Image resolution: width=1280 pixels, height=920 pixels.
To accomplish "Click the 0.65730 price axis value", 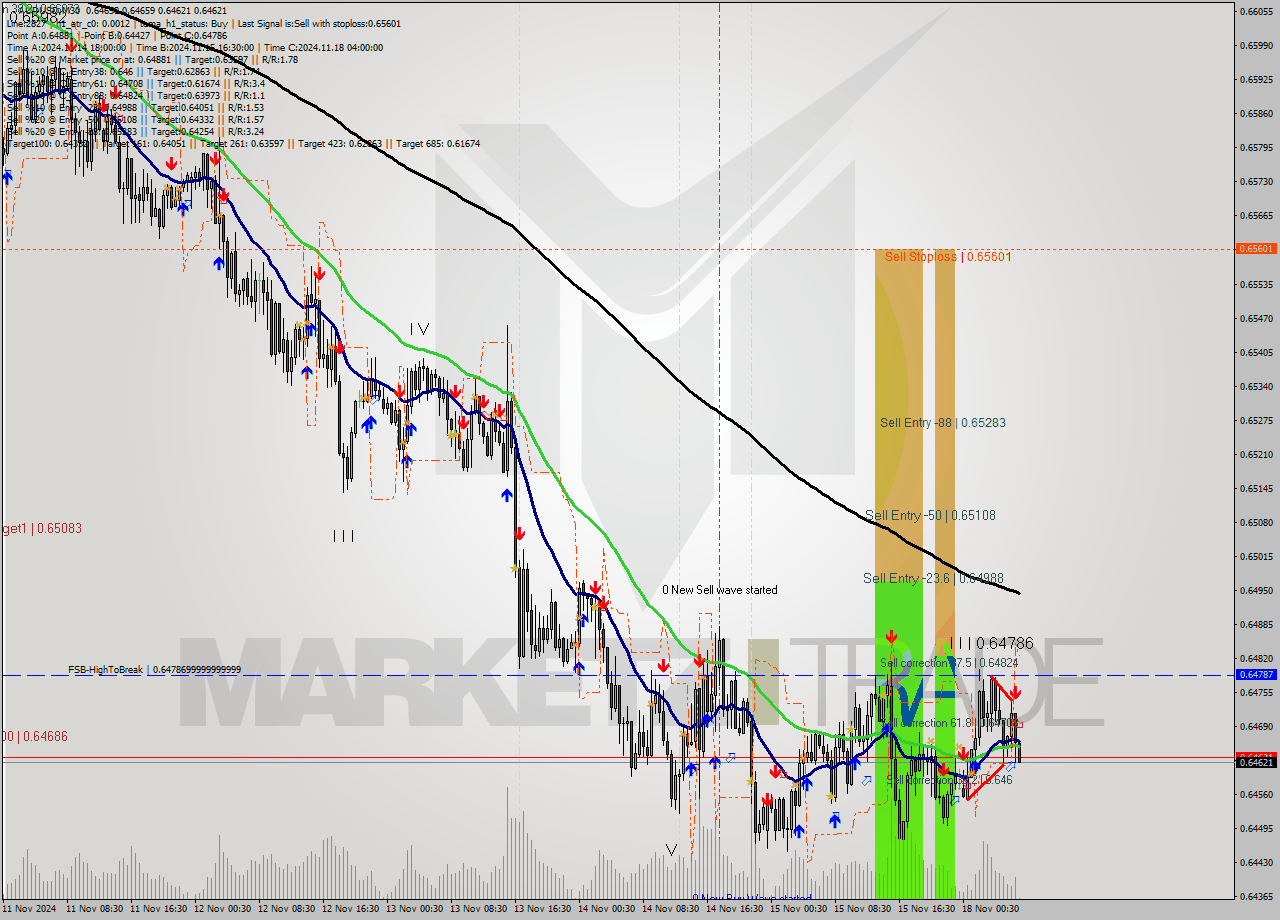I will (x=1256, y=181).
